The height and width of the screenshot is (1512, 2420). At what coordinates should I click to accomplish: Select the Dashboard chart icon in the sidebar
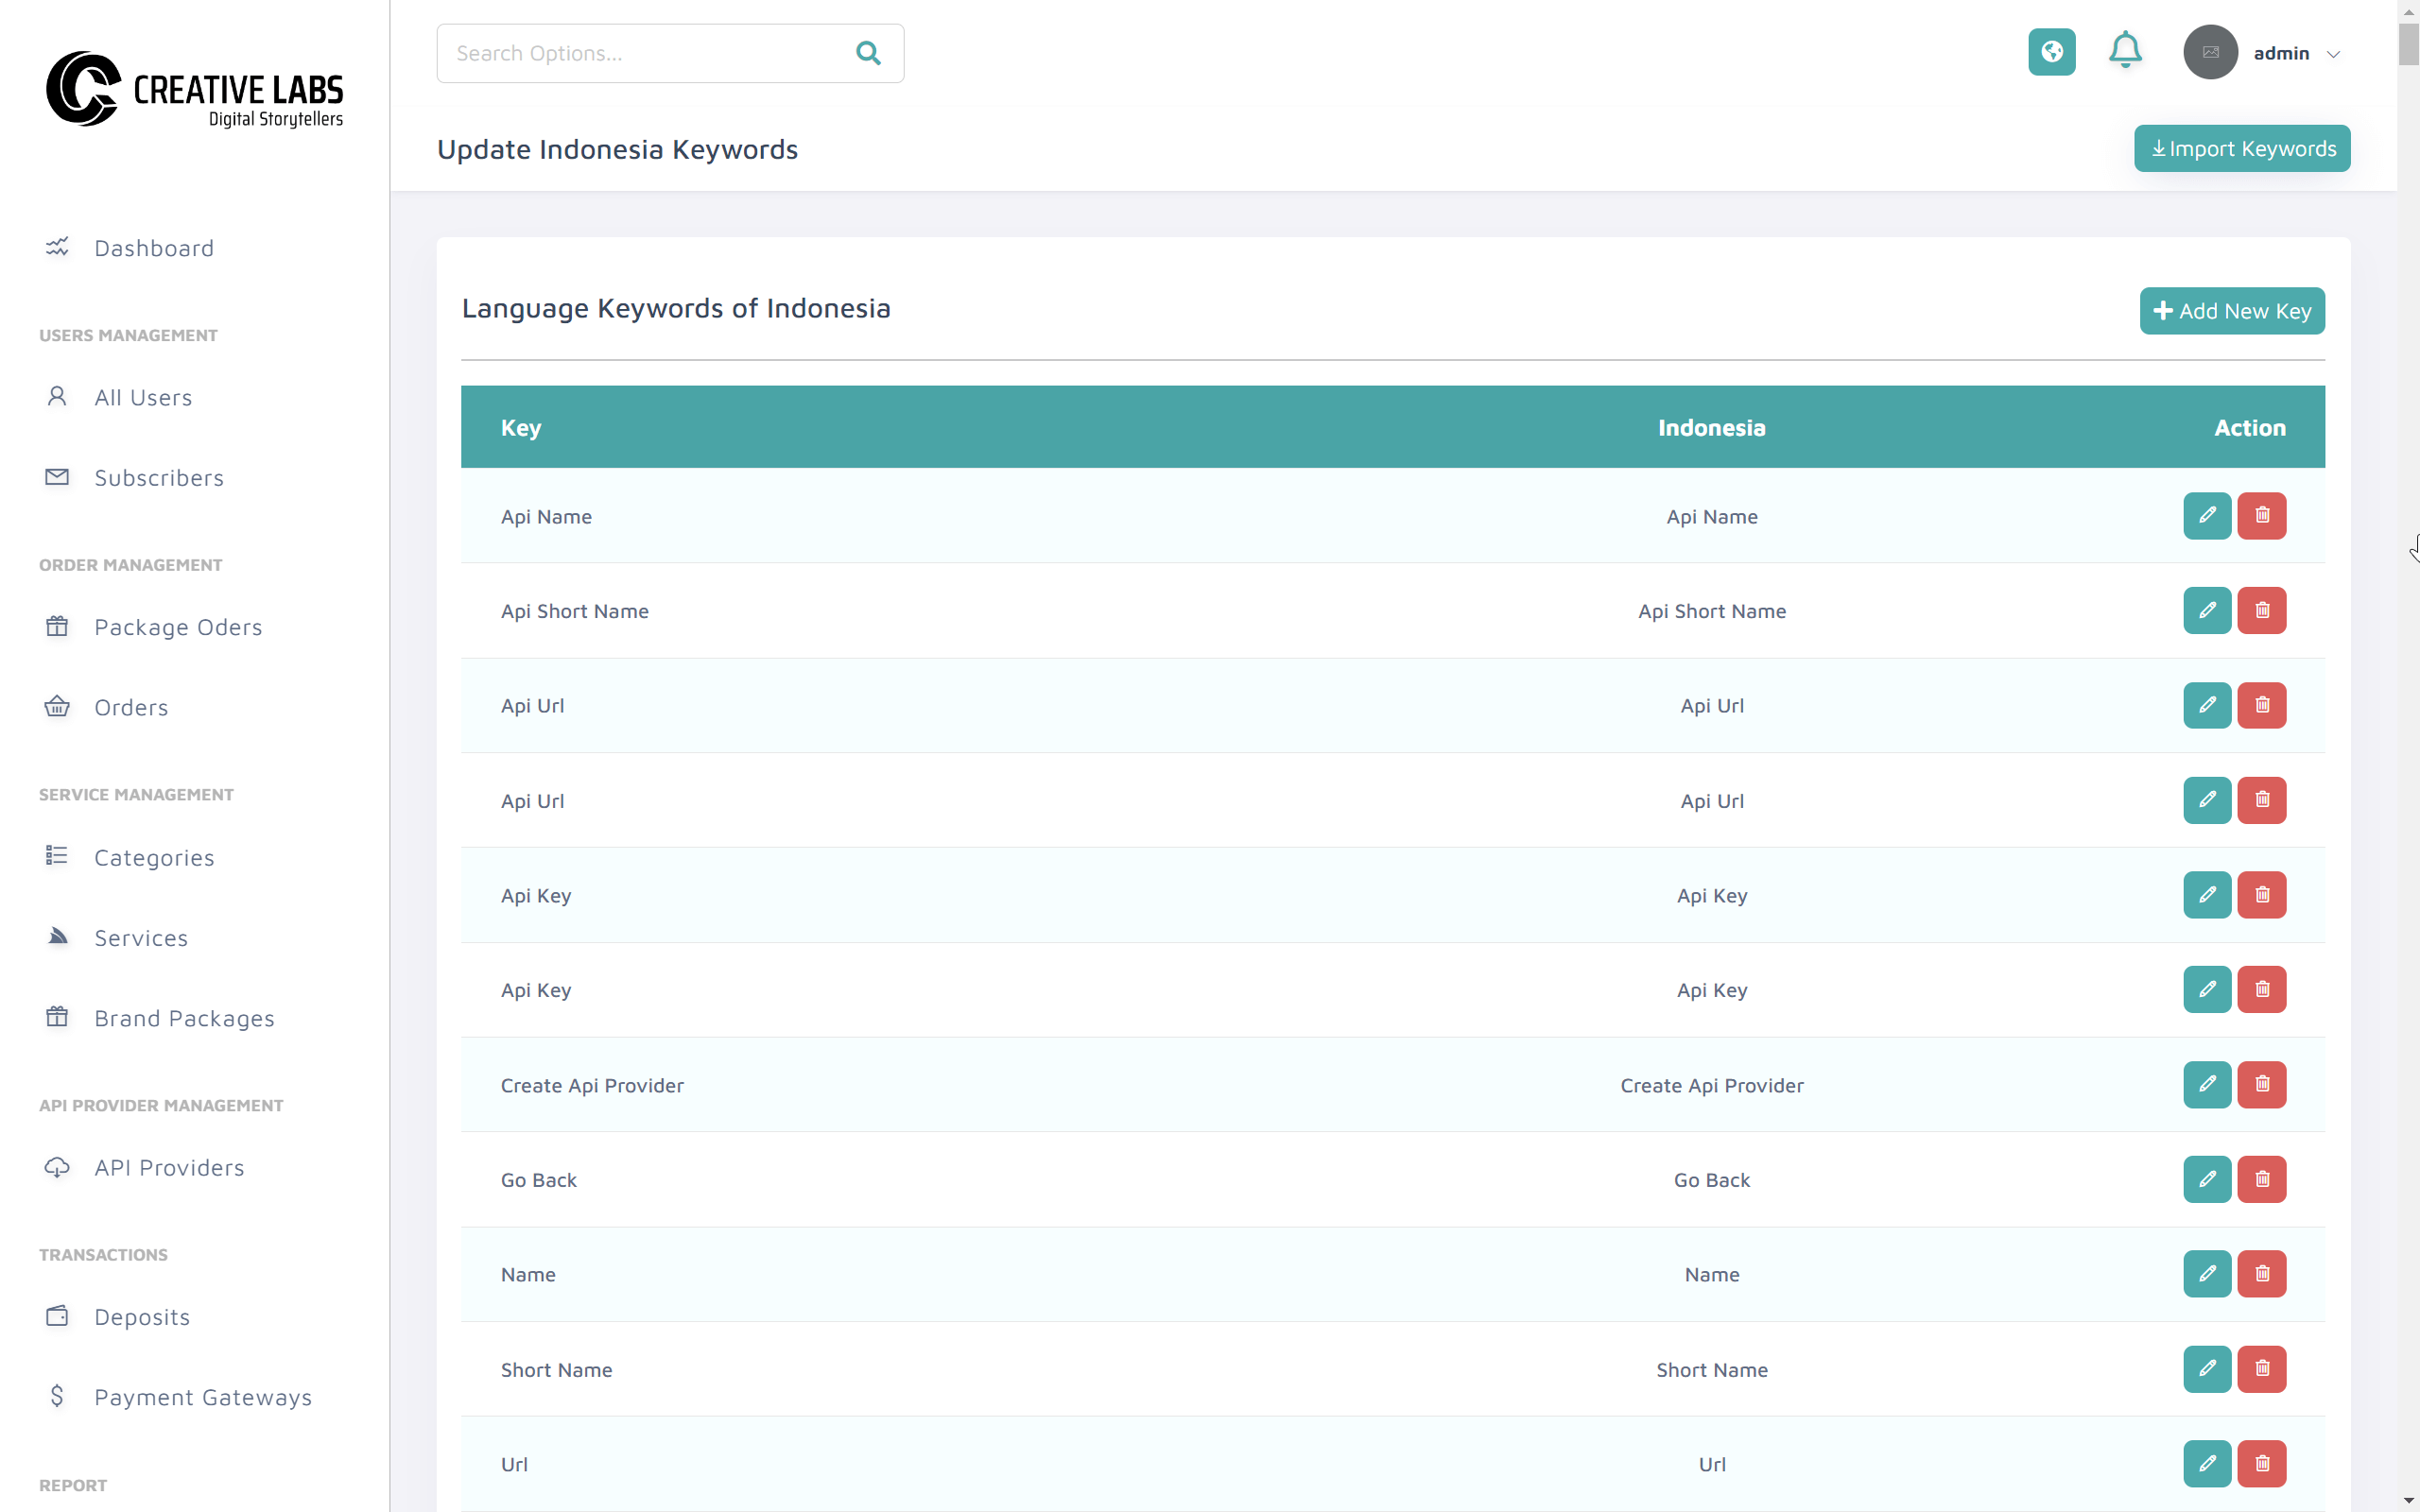(57, 247)
